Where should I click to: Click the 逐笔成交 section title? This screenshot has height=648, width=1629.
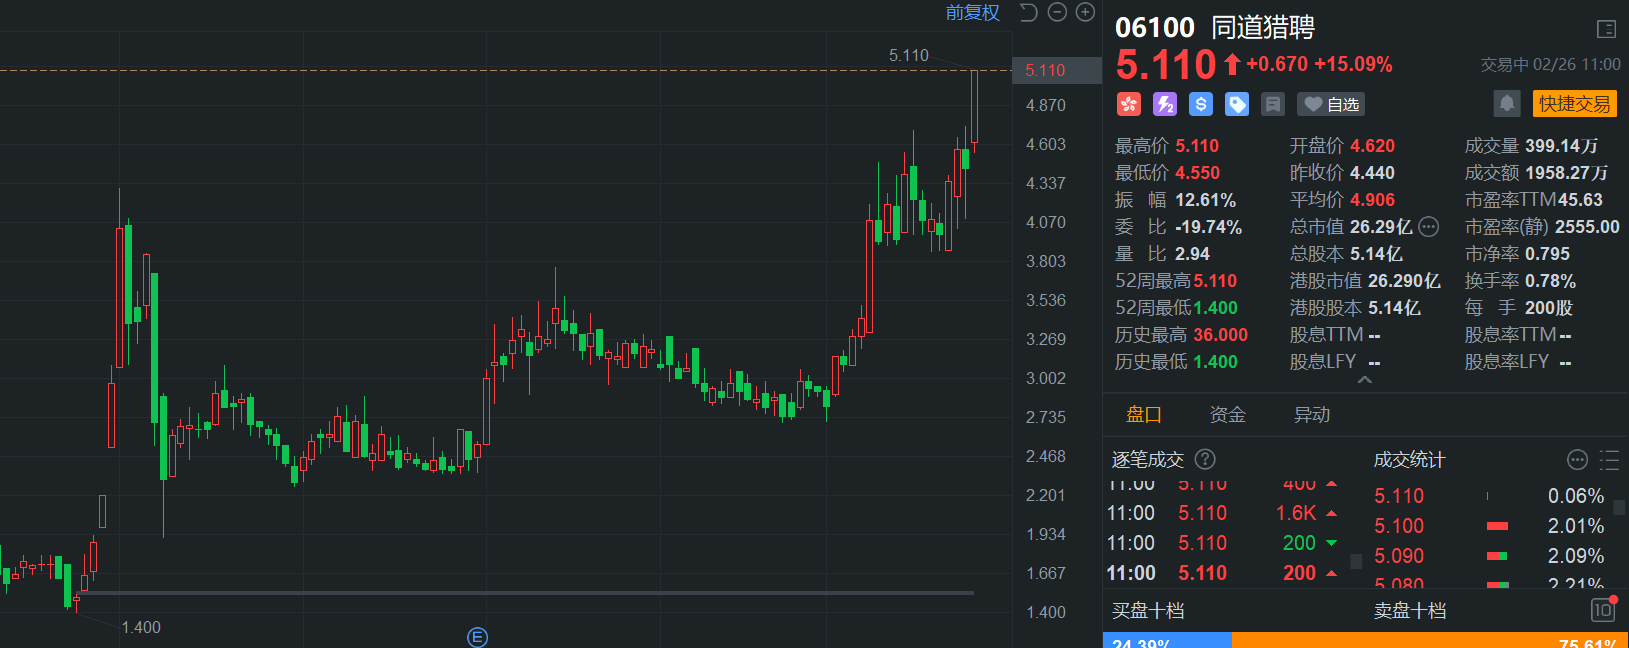(x=1148, y=460)
